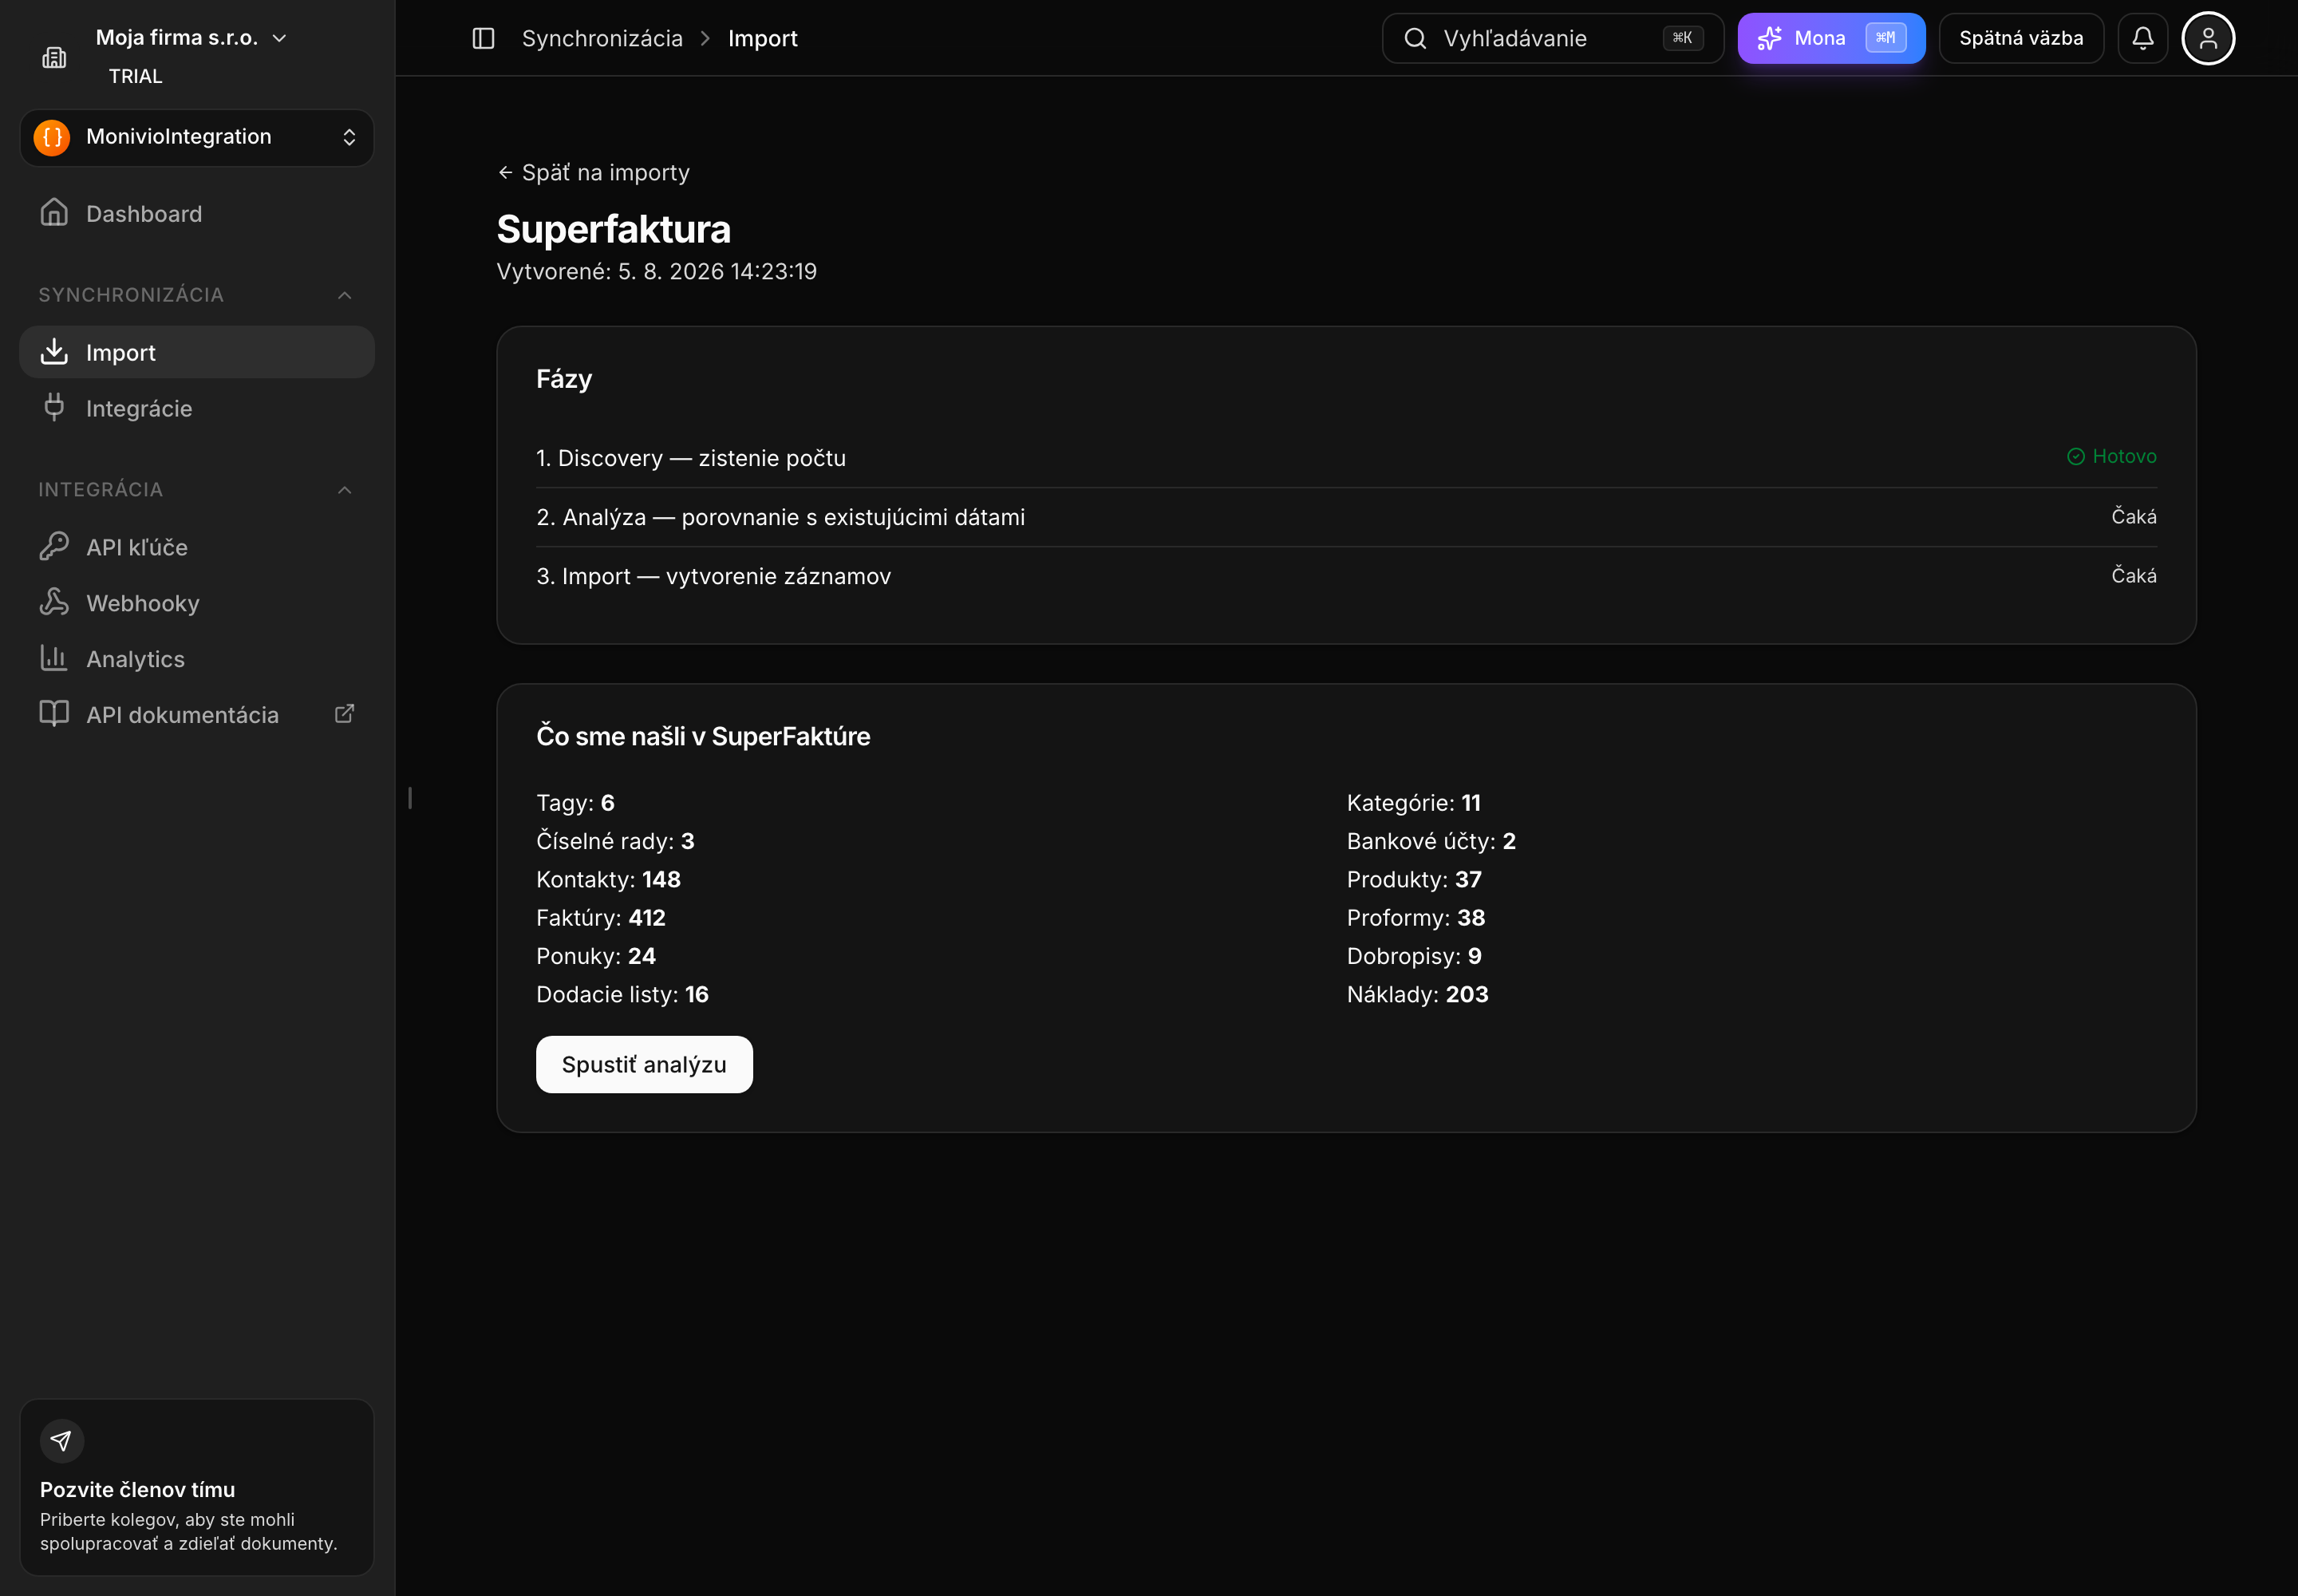Click the Import download icon
The image size is (2298, 1596).
point(54,352)
